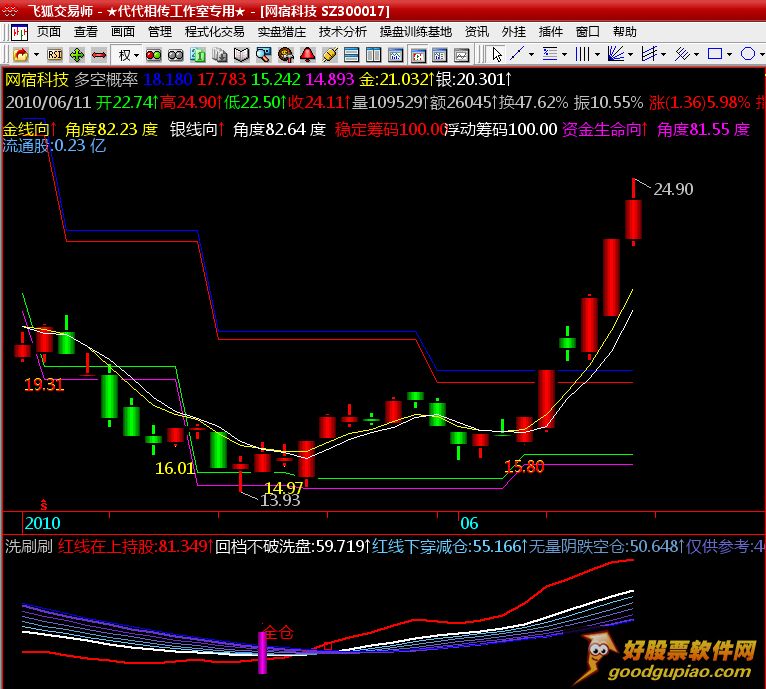Open the 权 adjustment dropdown

[x=129, y=54]
